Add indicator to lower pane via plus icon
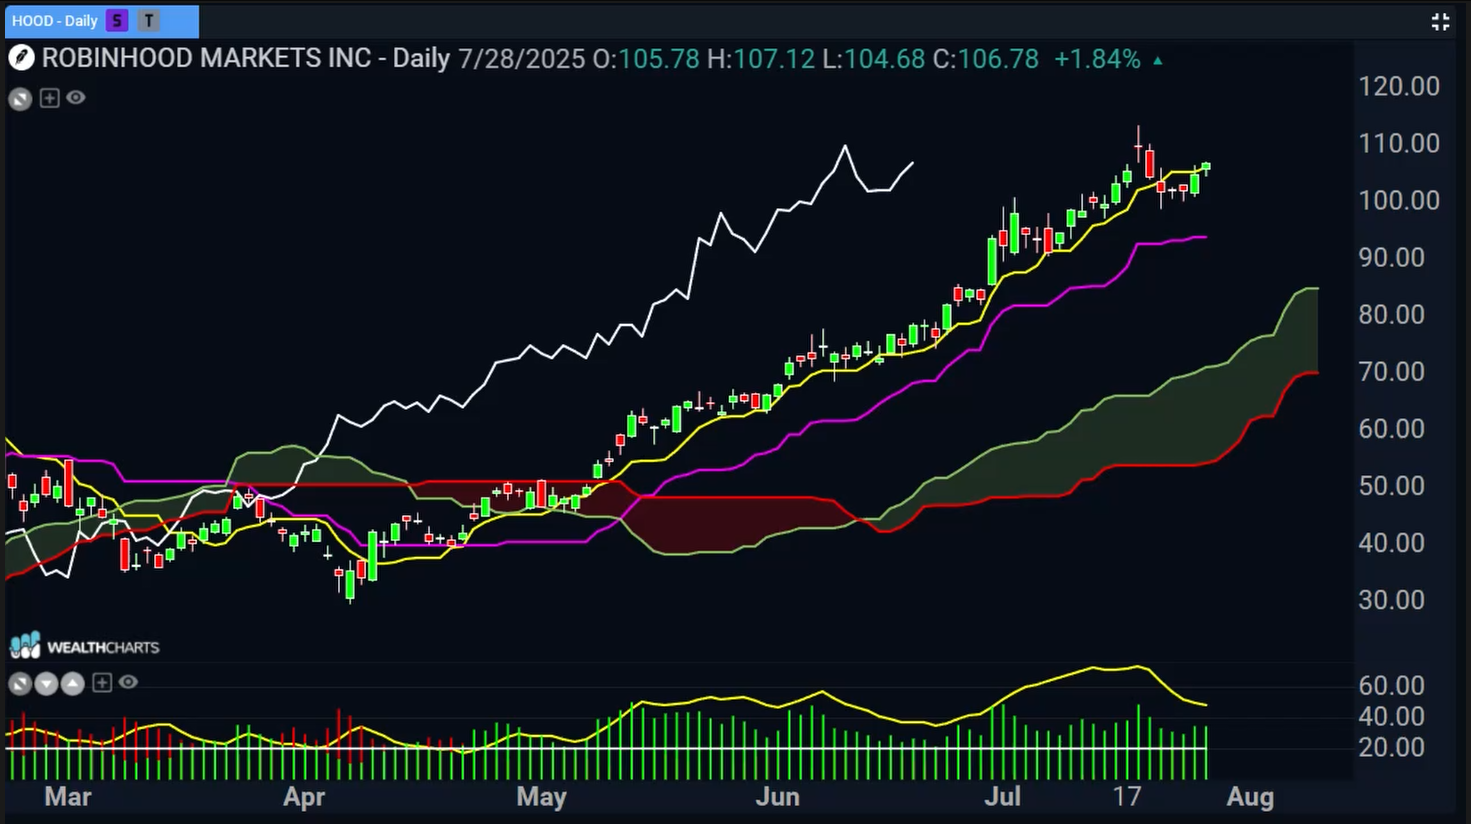The height and width of the screenshot is (824, 1471). [x=101, y=683]
